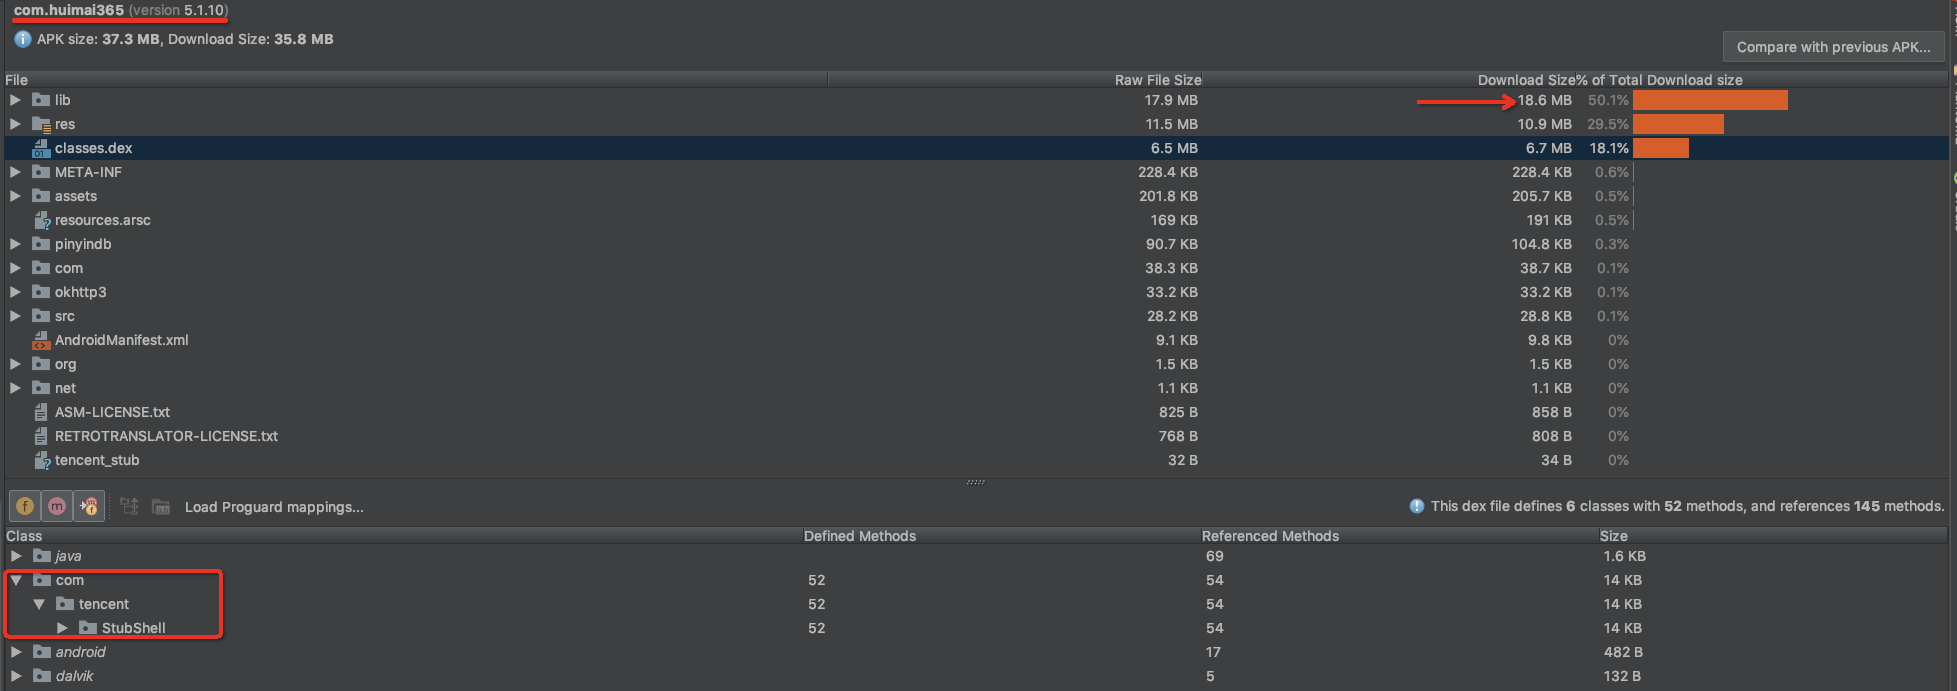Expand the assets folder arrow
The width and height of the screenshot is (1957, 691).
pyautogui.click(x=15, y=196)
